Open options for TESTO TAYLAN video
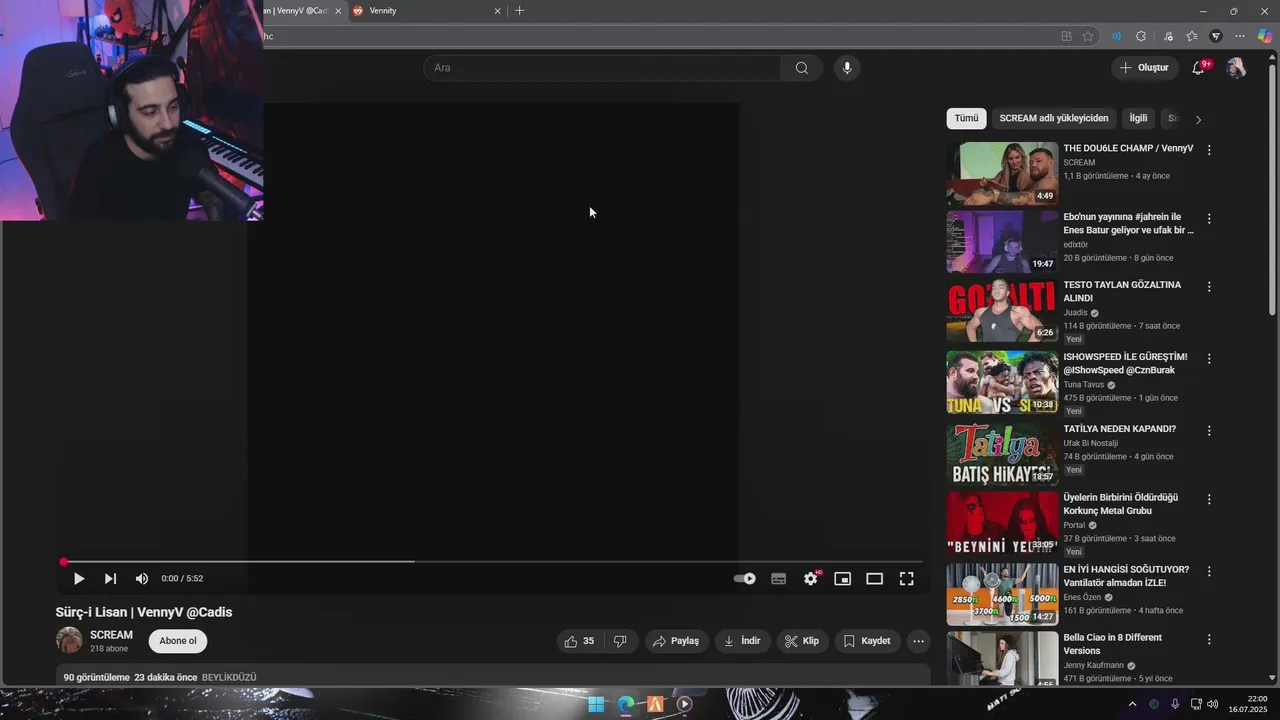Viewport: 1280px width, 720px height. tap(1209, 286)
